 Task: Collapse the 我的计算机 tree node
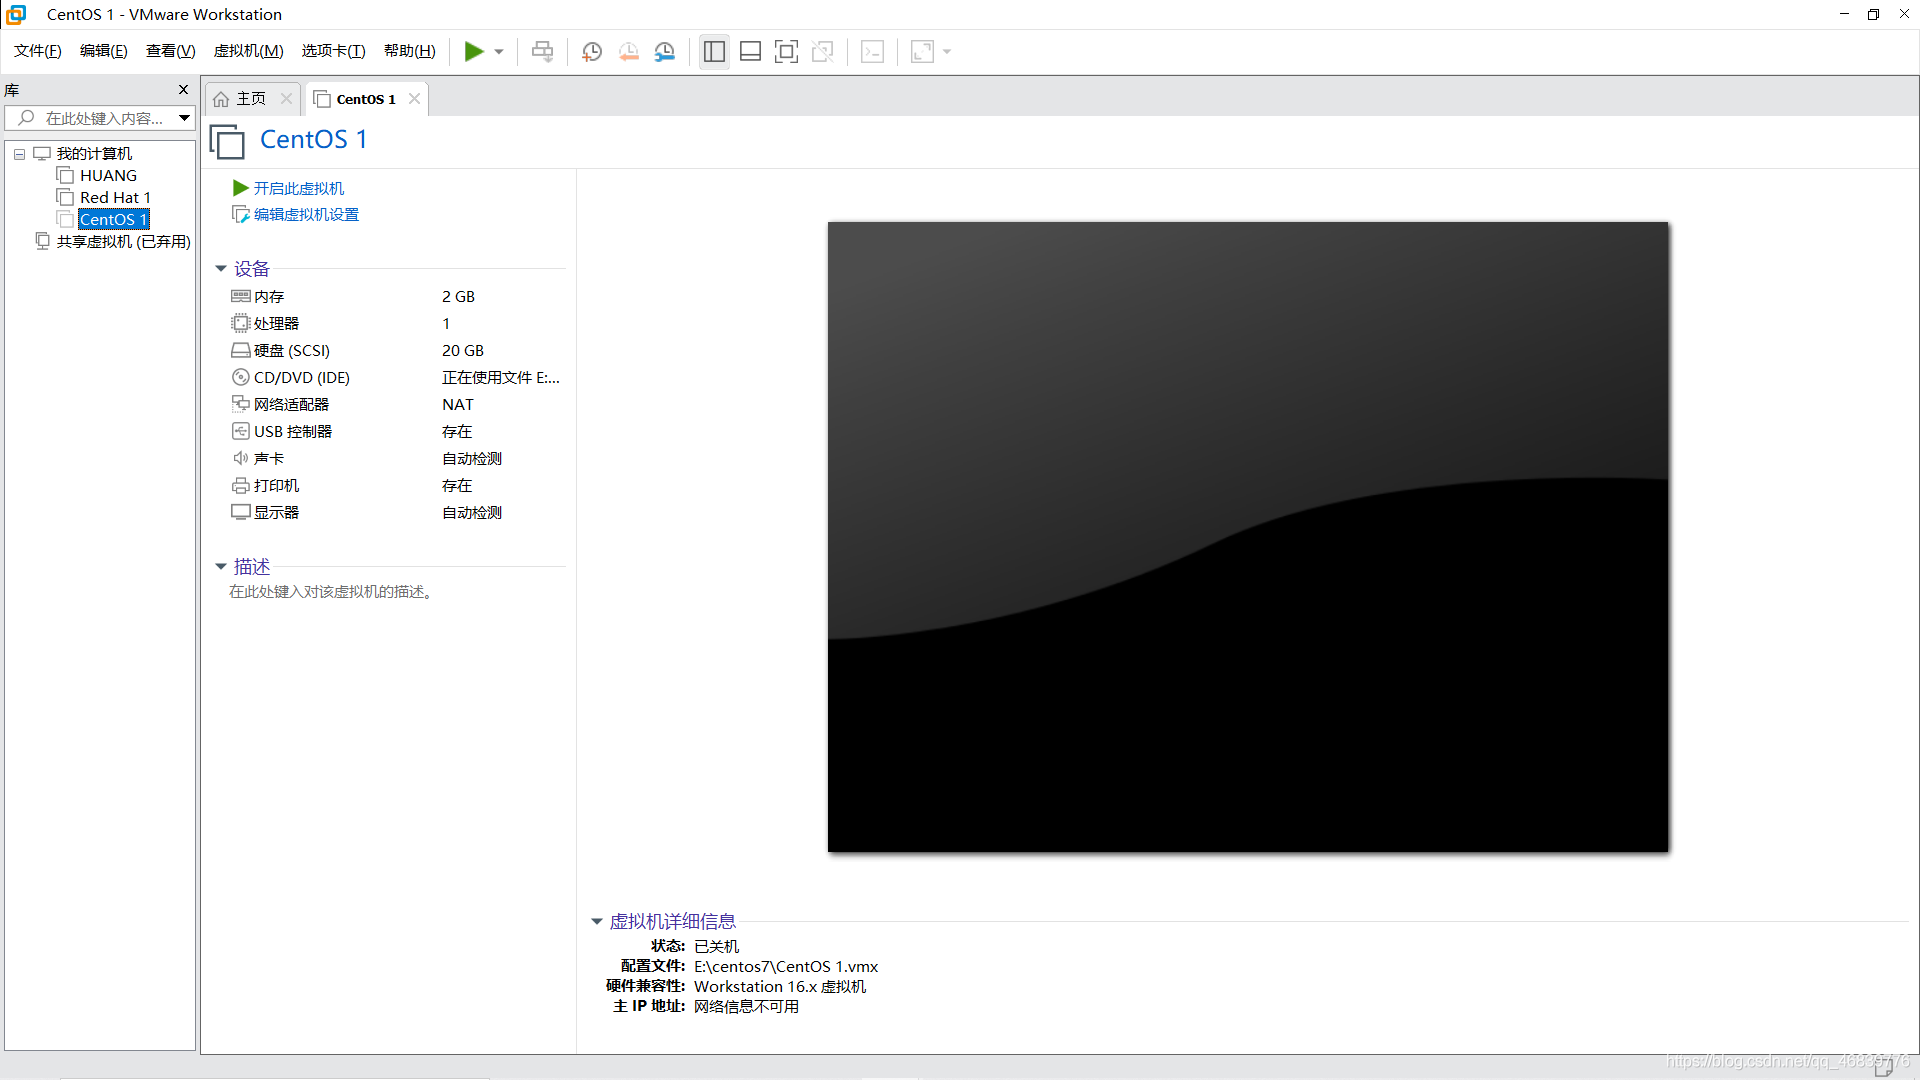coord(19,154)
